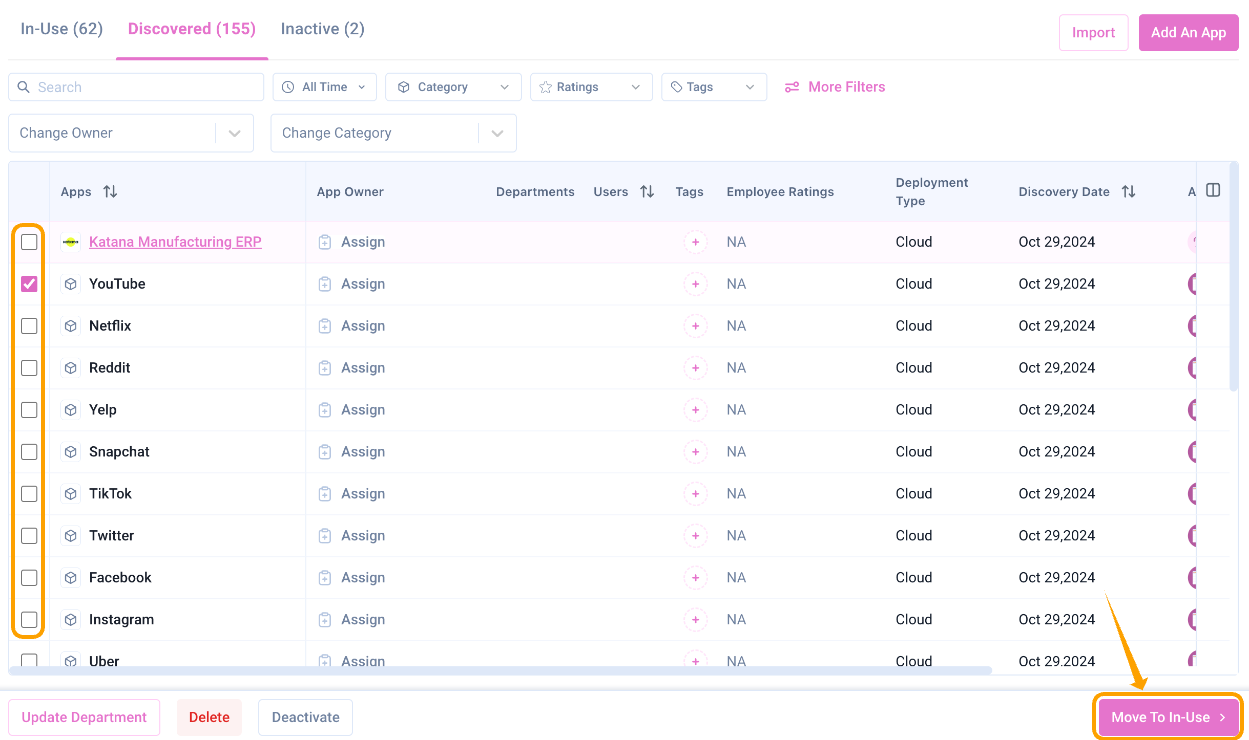Click Update Department button
Image resolution: width=1249 pixels, height=740 pixels.
[84, 717]
